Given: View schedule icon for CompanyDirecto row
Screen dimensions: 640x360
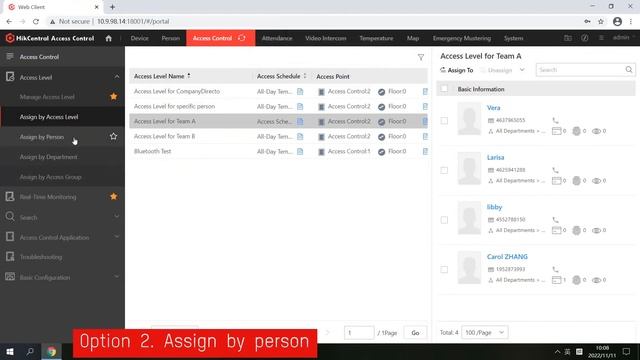Looking at the screenshot, I should click(300, 91).
